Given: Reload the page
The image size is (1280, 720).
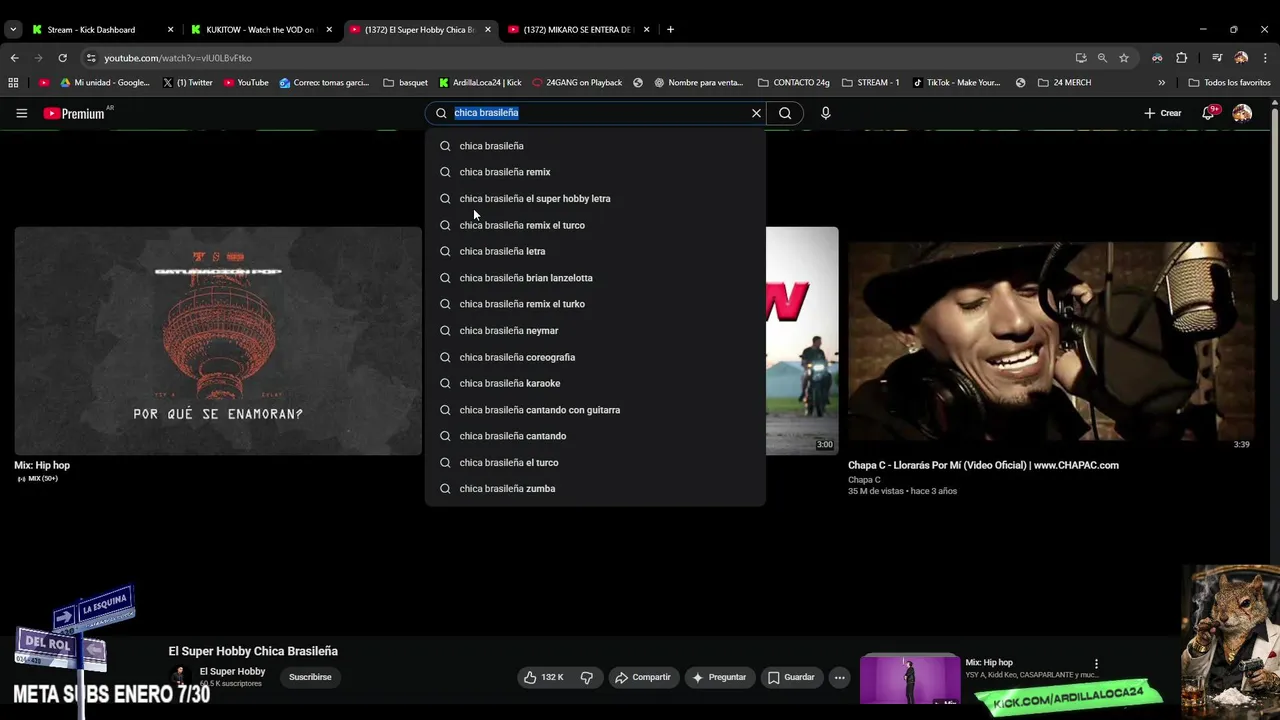Looking at the screenshot, I should (x=62, y=58).
